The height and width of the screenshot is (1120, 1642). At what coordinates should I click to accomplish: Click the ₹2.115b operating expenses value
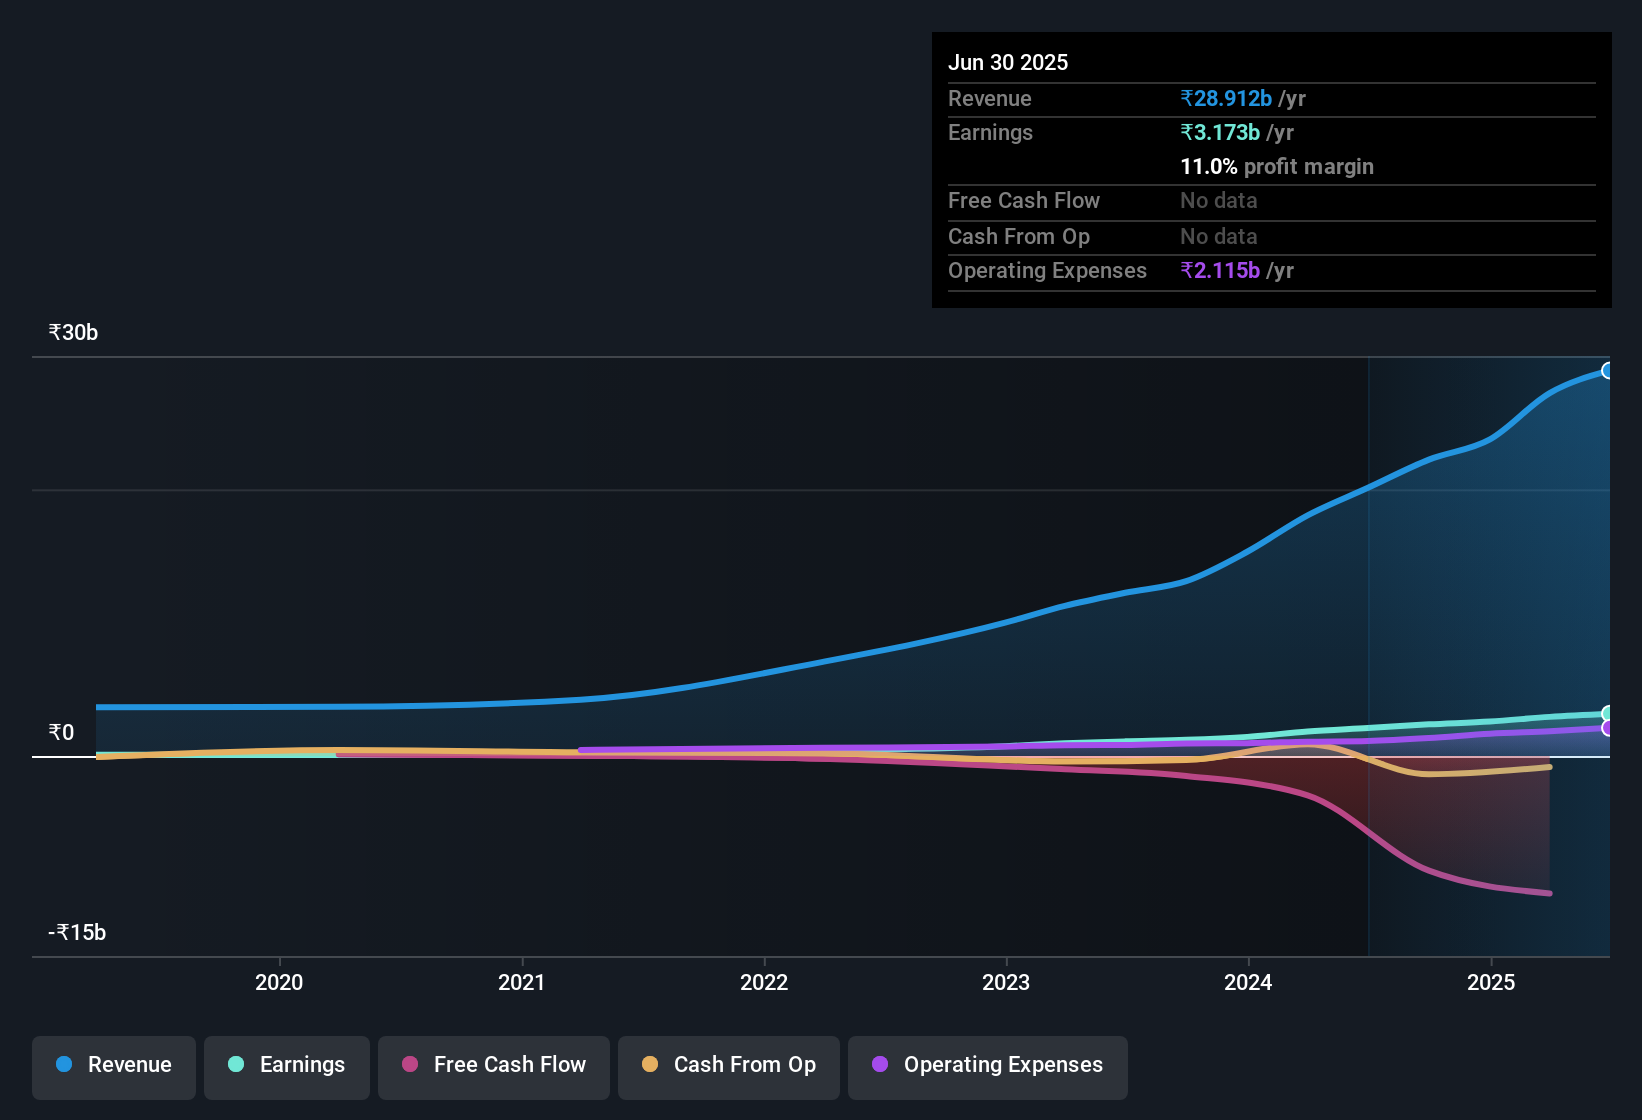pos(1220,270)
